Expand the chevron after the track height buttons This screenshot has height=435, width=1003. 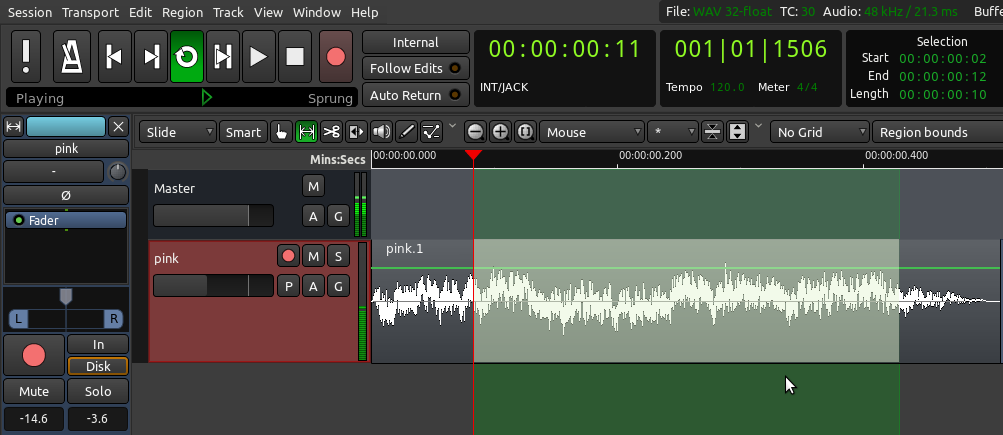pyautogui.click(x=759, y=125)
